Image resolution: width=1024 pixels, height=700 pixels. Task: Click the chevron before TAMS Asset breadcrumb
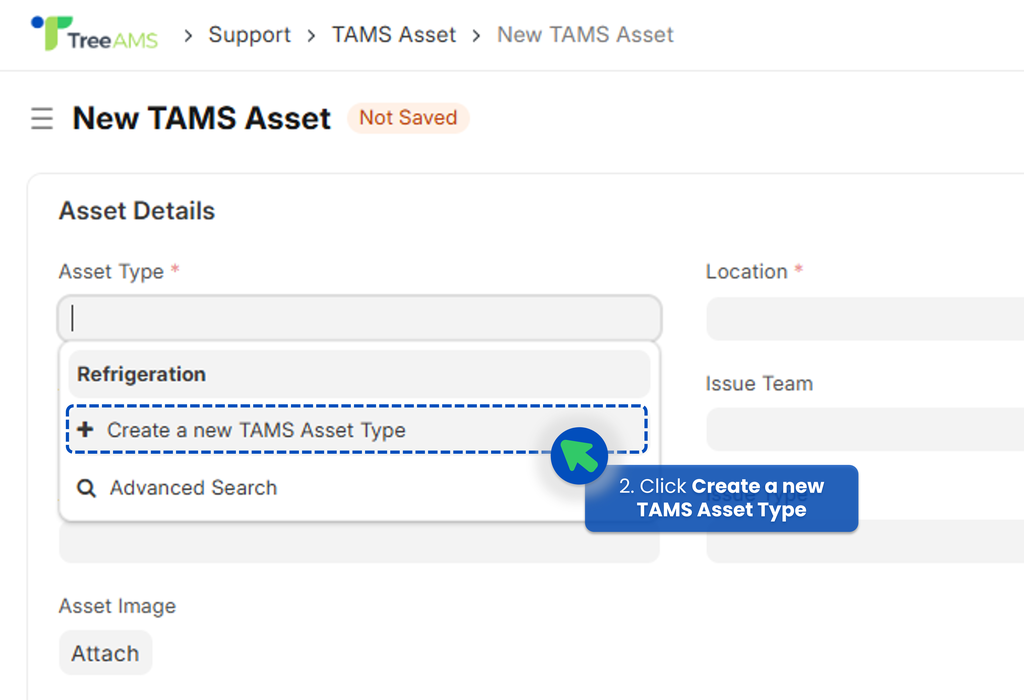point(312,35)
